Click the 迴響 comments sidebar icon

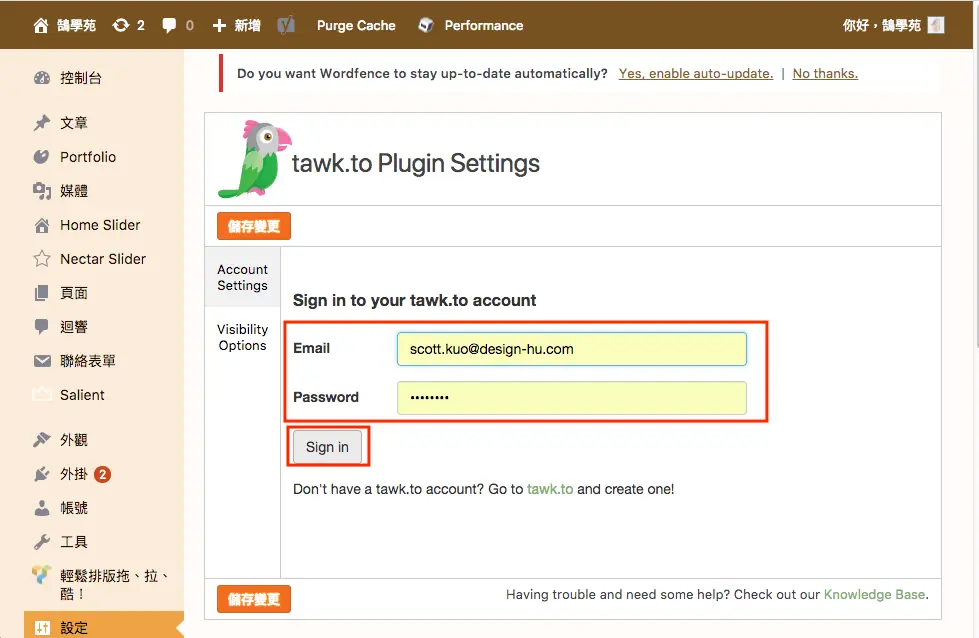(41, 326)
